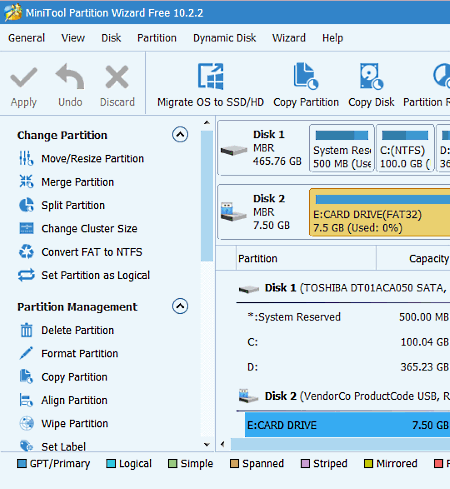Click the Discard X icon
The image size is (450, 489).
coord(117,77)
